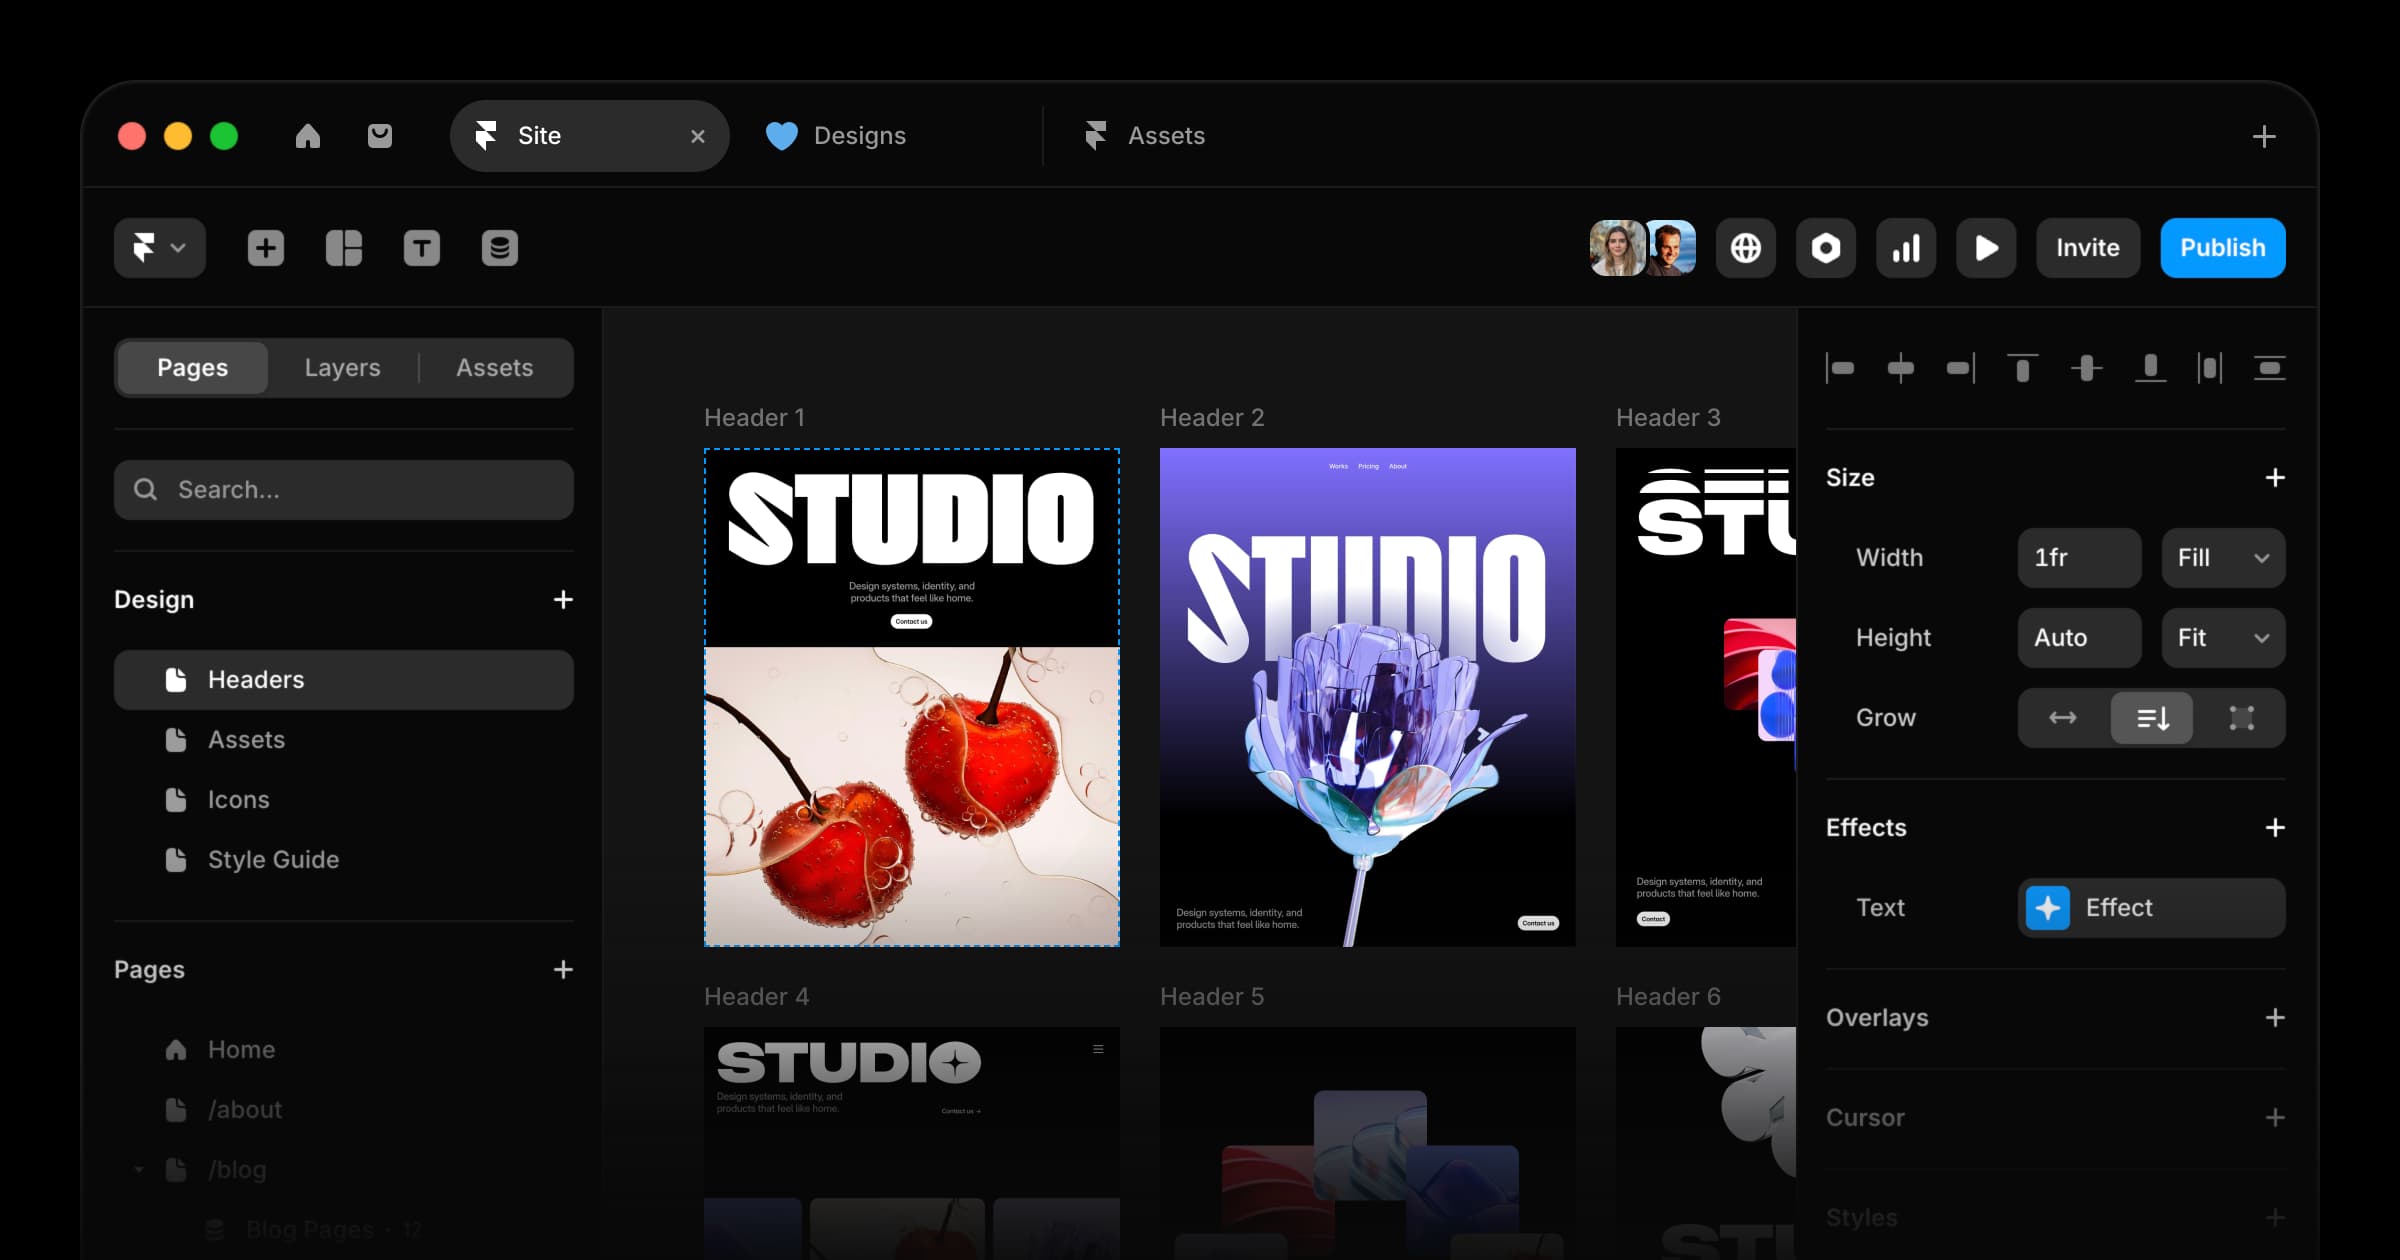2400x1260 pixels.
Task: Open the Layout tool in toolbar
Action: 344,248
